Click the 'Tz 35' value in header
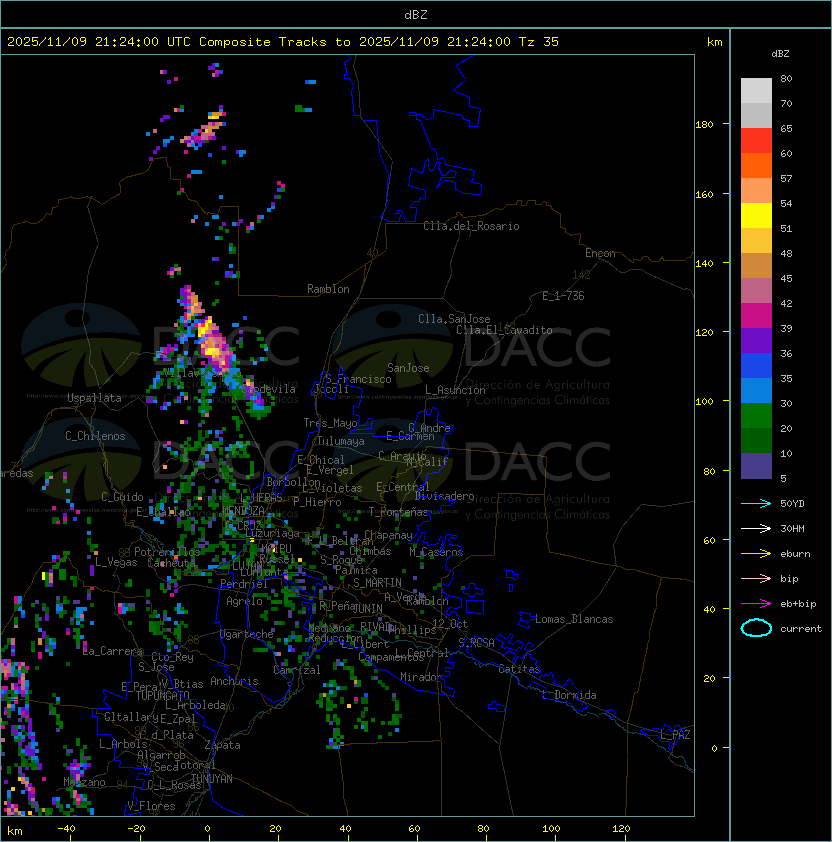 coord(539,42)
